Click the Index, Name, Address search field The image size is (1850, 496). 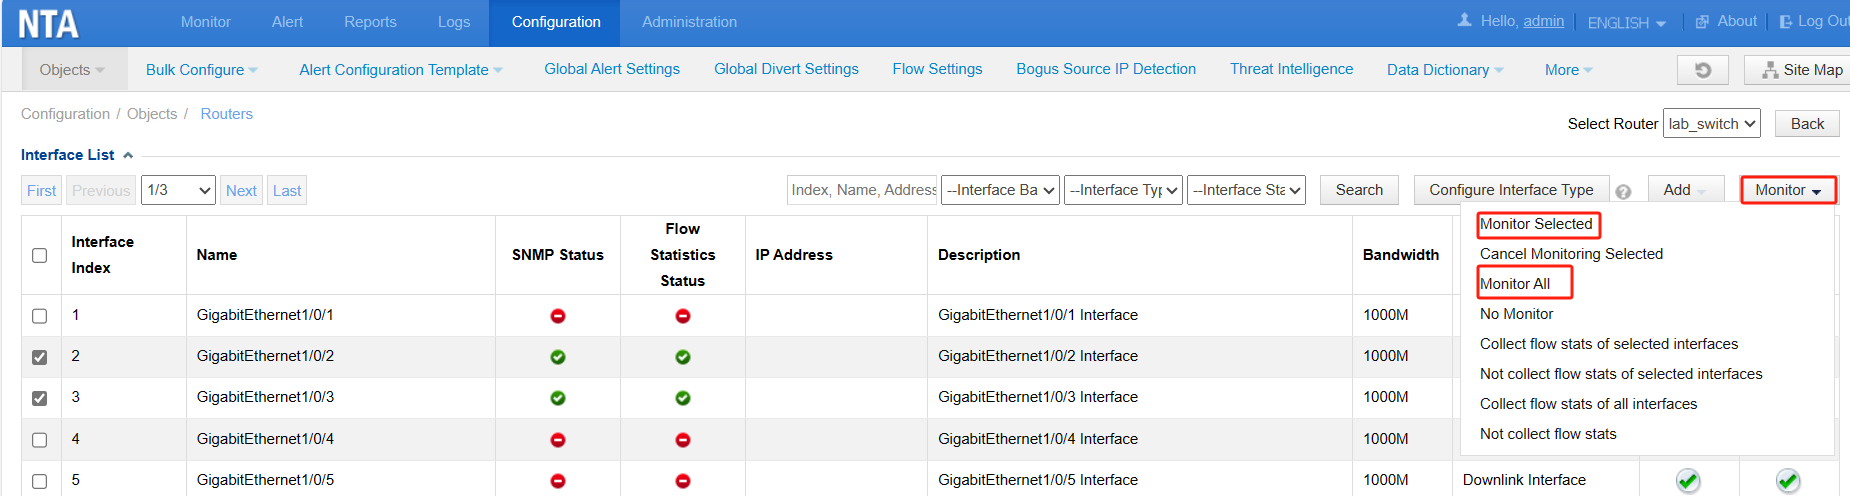point(862,190)
